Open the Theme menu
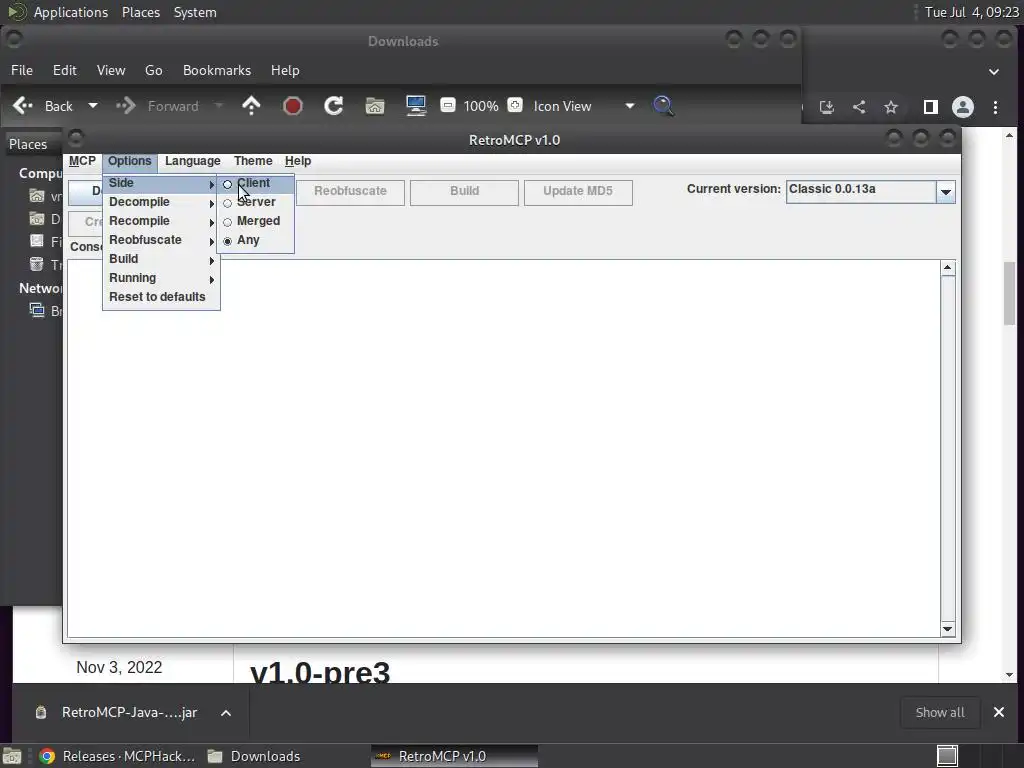 click(x=253, y=161)
